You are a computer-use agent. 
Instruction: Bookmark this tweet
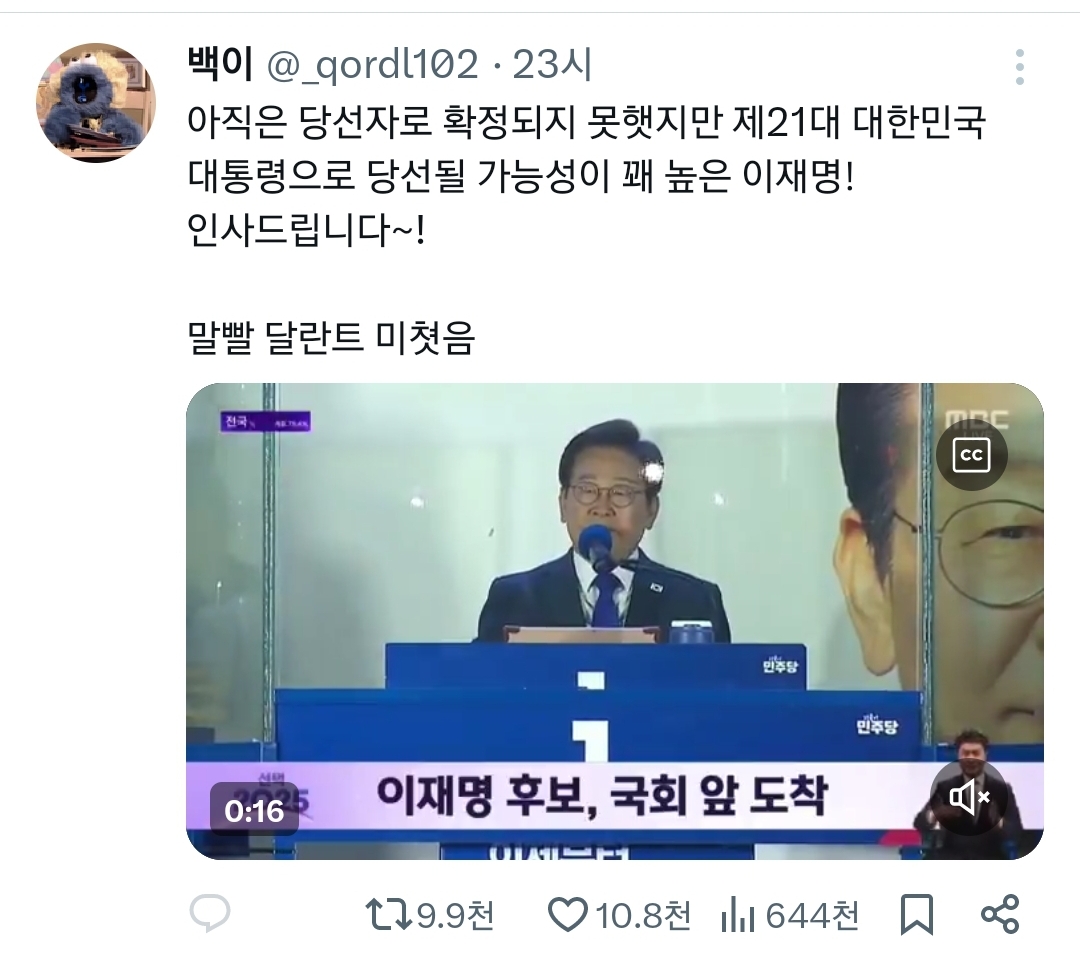tap(917, 915)
